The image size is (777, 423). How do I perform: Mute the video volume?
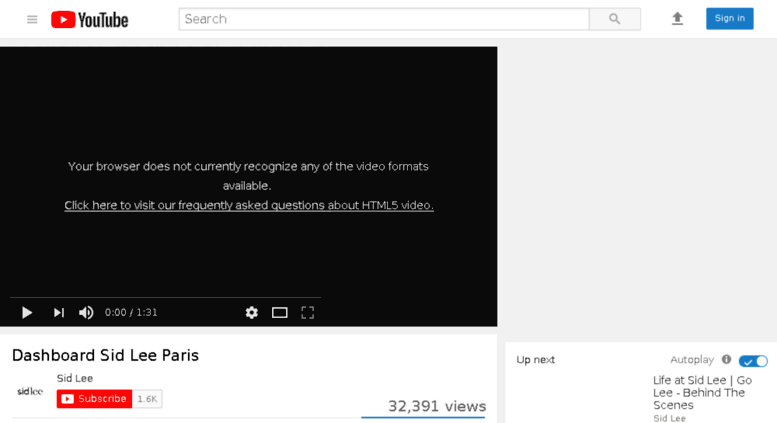(86, 313)
